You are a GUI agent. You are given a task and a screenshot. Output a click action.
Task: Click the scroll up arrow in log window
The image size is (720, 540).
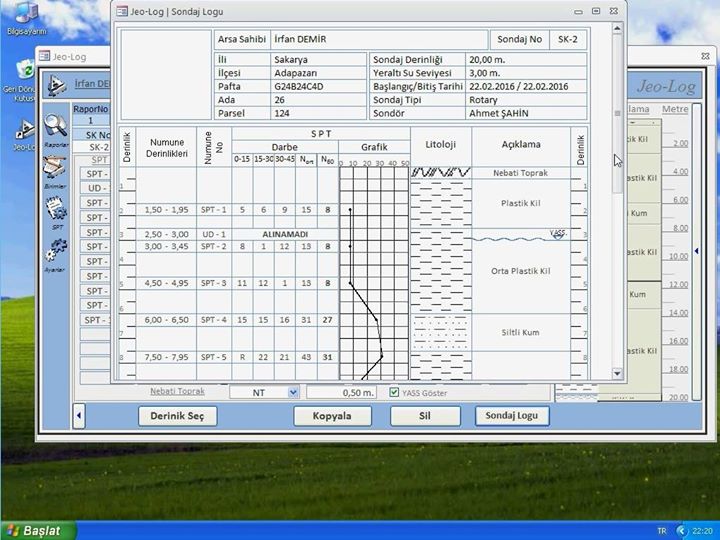[617, 28]
